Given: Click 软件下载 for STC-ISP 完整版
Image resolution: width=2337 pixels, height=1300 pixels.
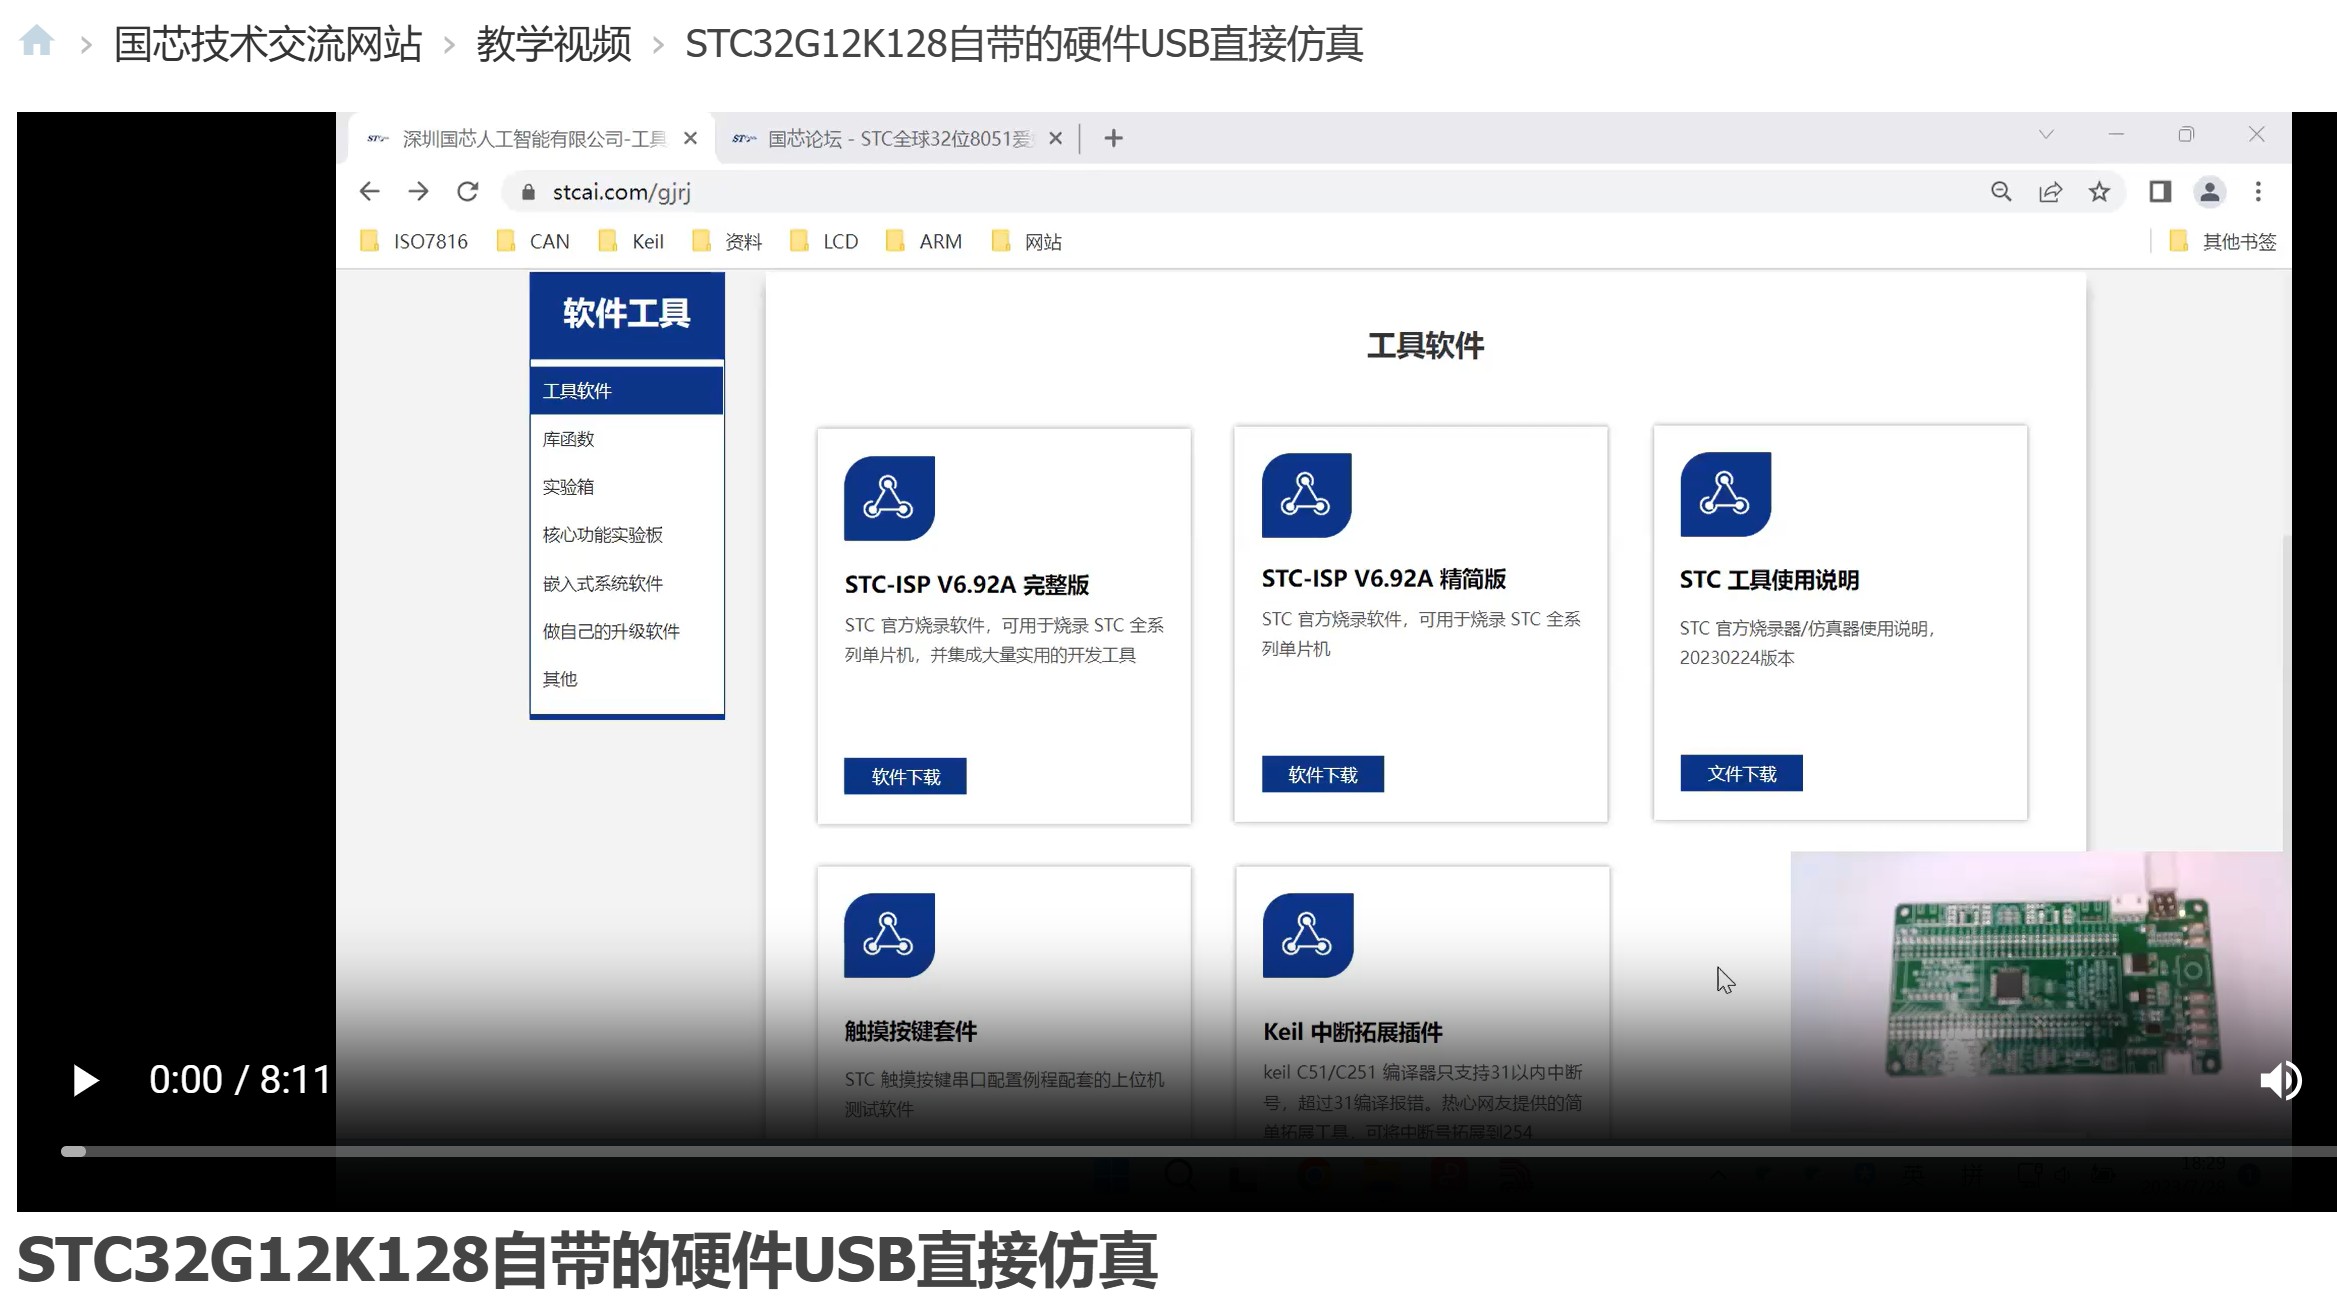Looking at the screenshot, I should [x=905, y=776].
